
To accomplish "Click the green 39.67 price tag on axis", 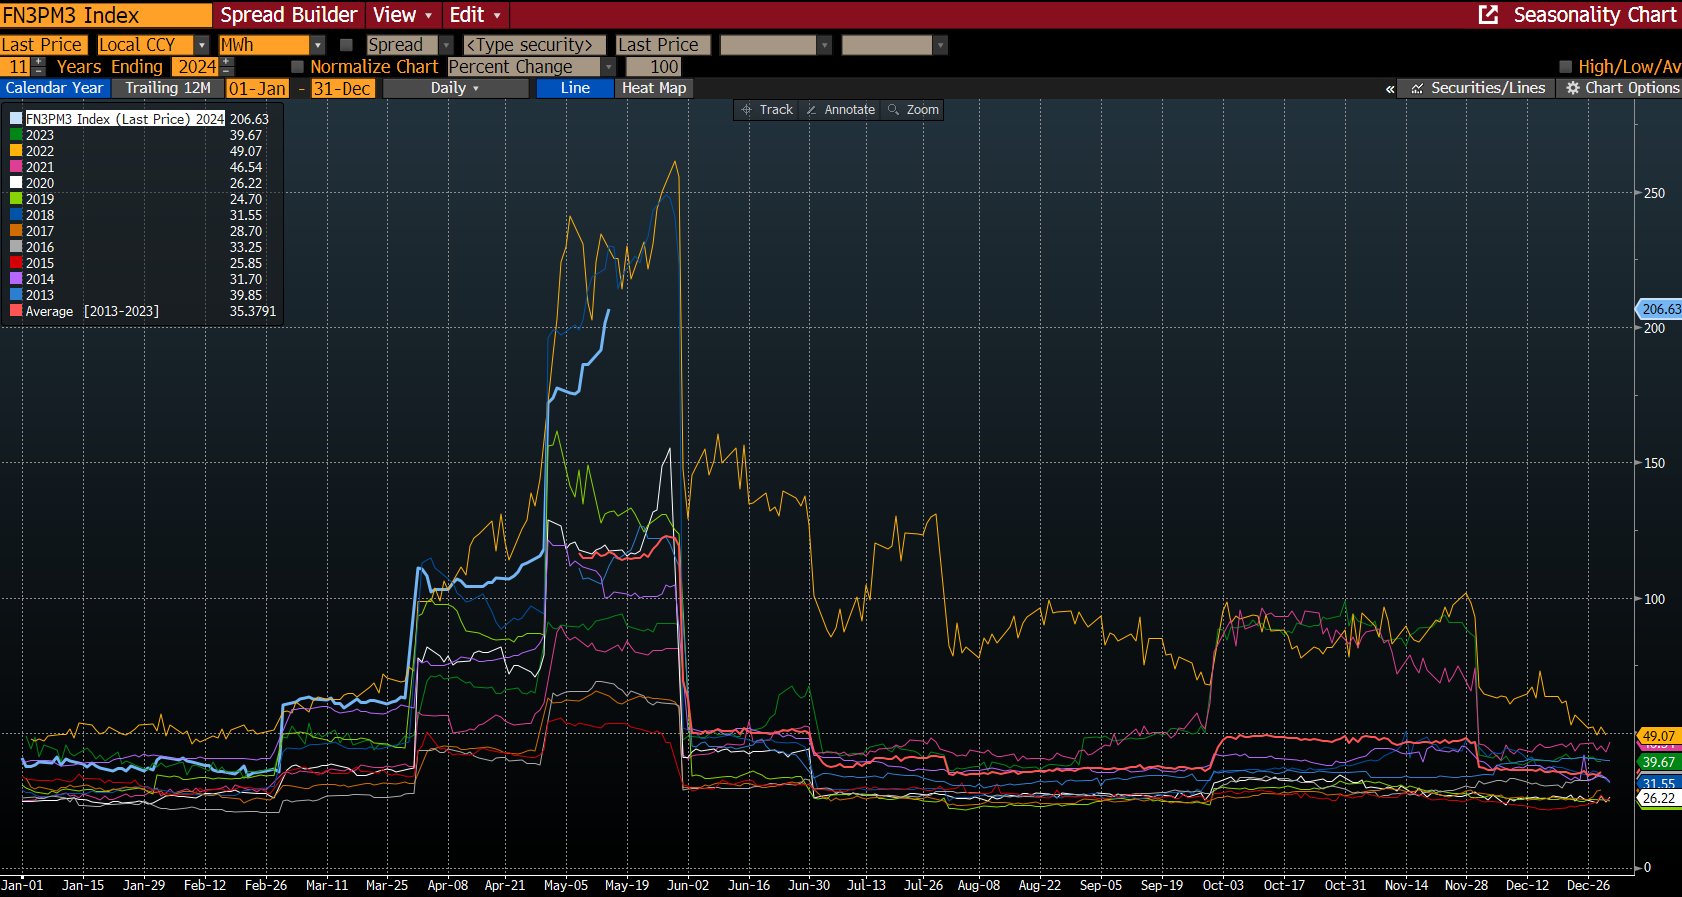I will tap(1658, 762).
